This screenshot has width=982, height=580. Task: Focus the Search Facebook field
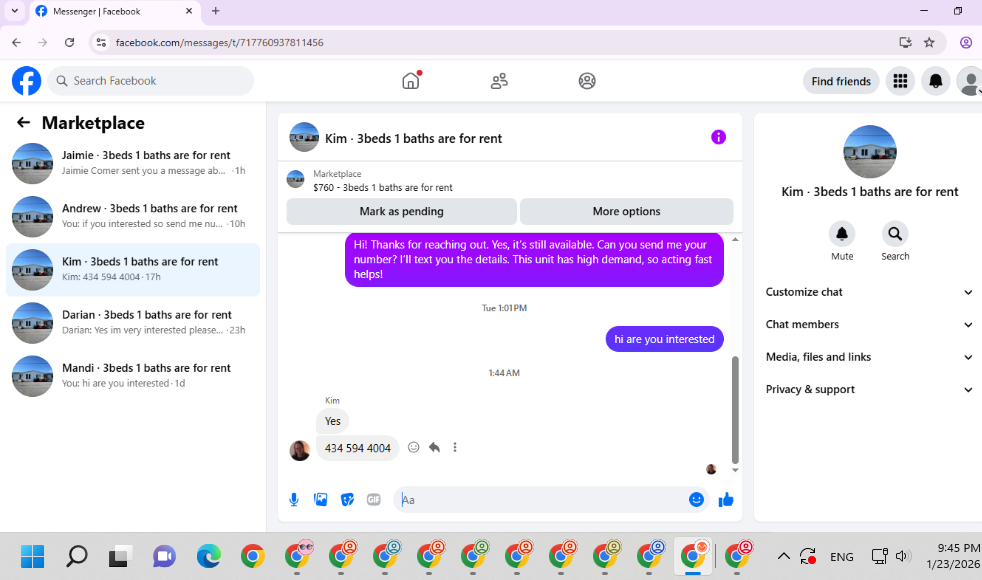click(150, 81)
